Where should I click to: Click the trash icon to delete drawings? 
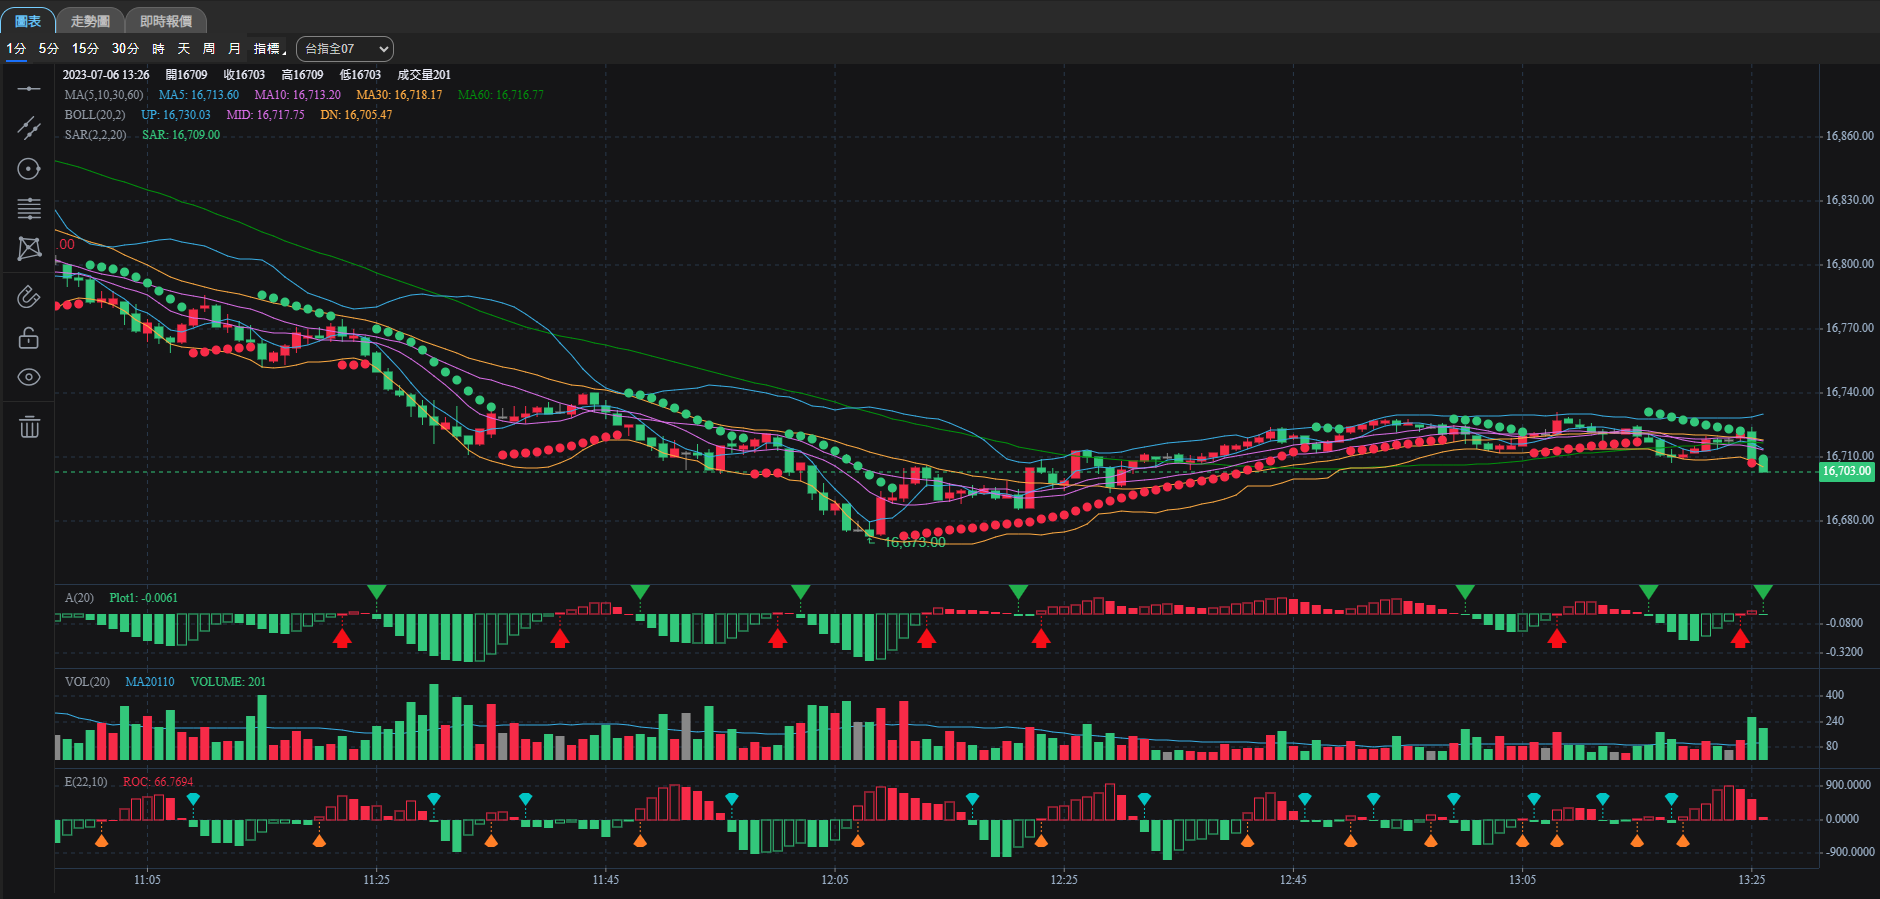click(29, 427)
